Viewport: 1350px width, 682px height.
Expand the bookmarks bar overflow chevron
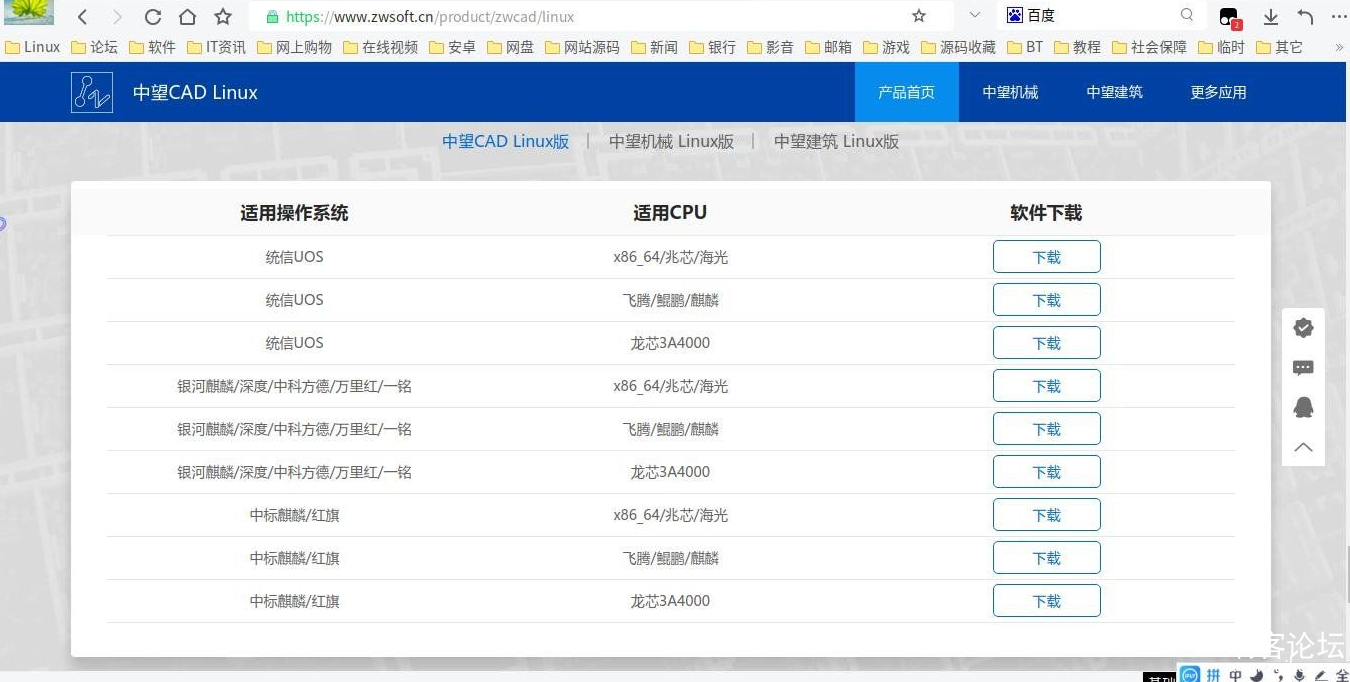(1339, 47)
